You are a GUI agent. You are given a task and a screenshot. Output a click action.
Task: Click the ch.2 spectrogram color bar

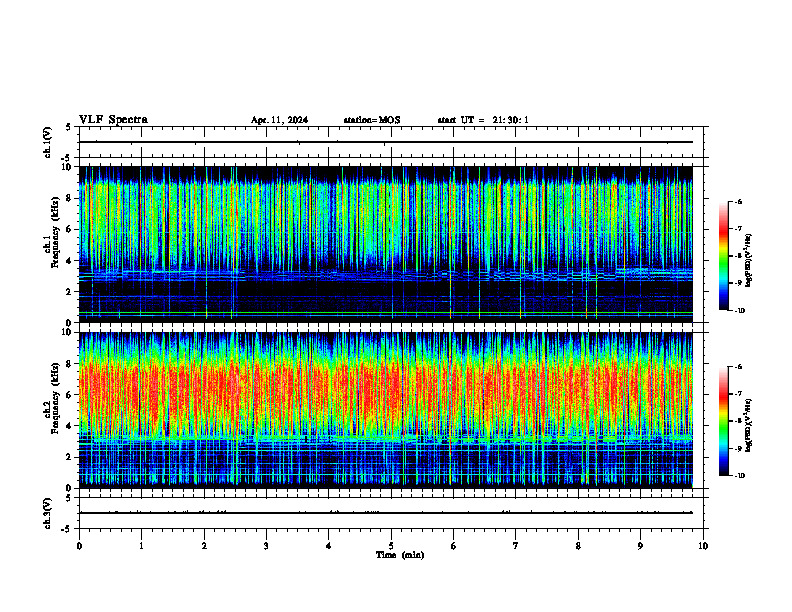click(723, 421)
